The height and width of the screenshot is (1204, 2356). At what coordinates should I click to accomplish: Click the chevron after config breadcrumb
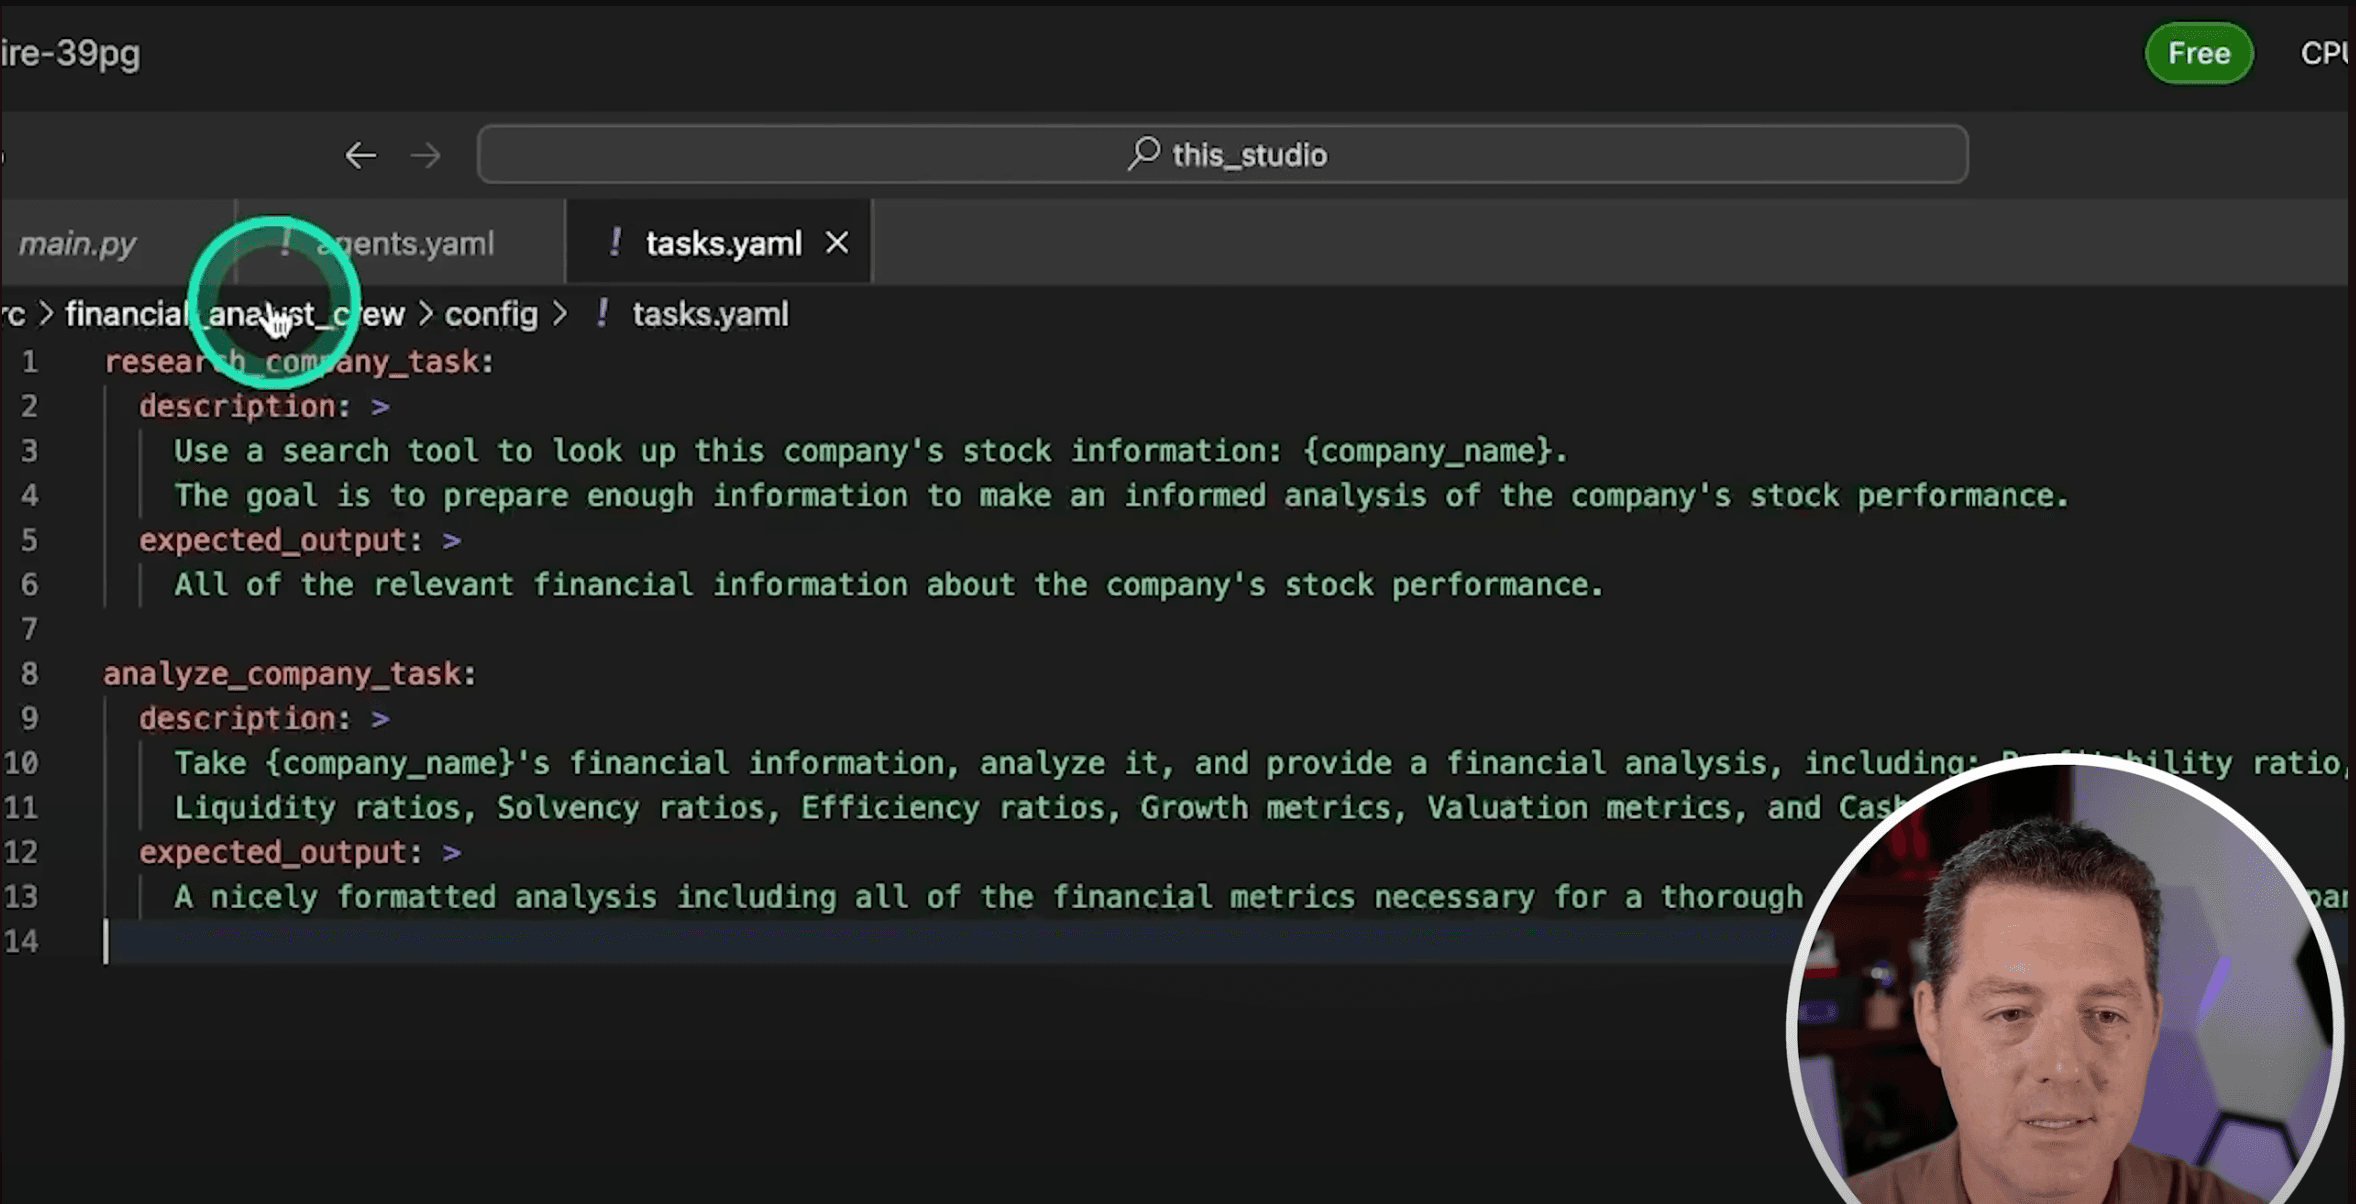(x=561, y=314)
